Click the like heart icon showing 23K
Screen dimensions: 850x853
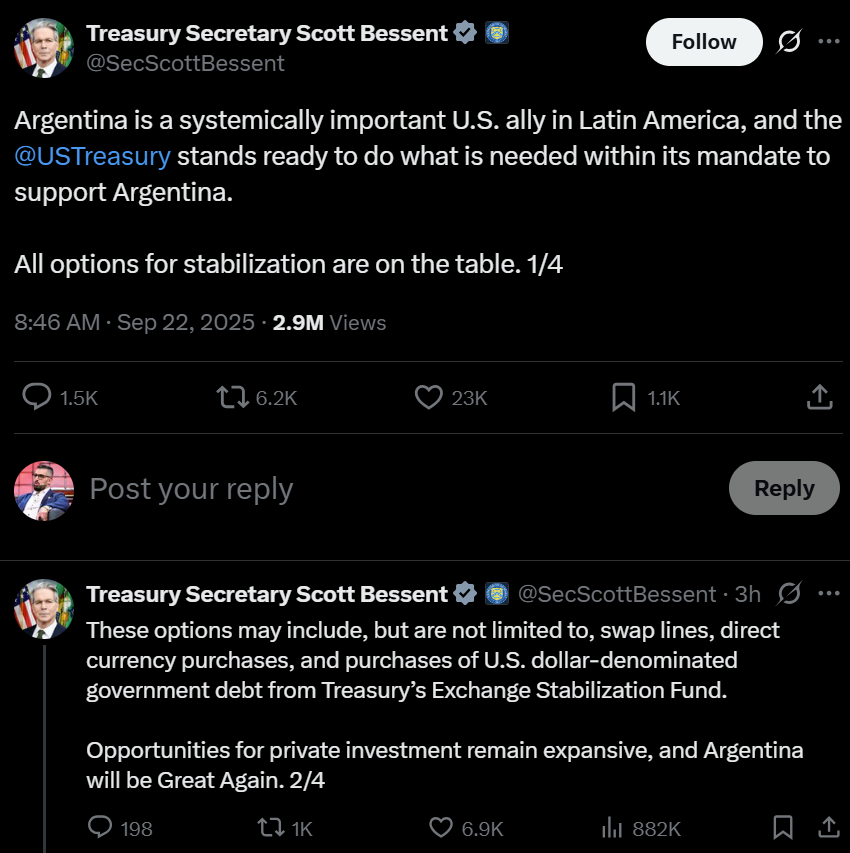tap(429, 397)
